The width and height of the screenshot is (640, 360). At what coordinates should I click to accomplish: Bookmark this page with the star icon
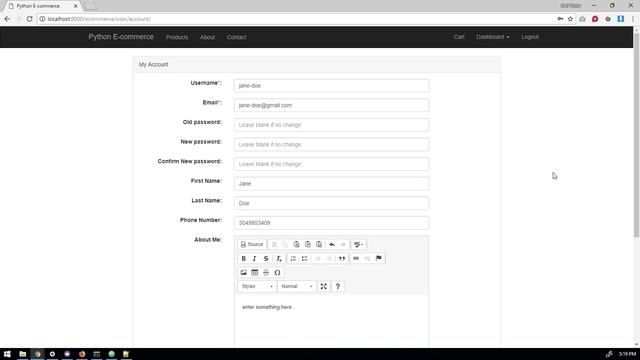pyautogui.click(x=570, y=19)
